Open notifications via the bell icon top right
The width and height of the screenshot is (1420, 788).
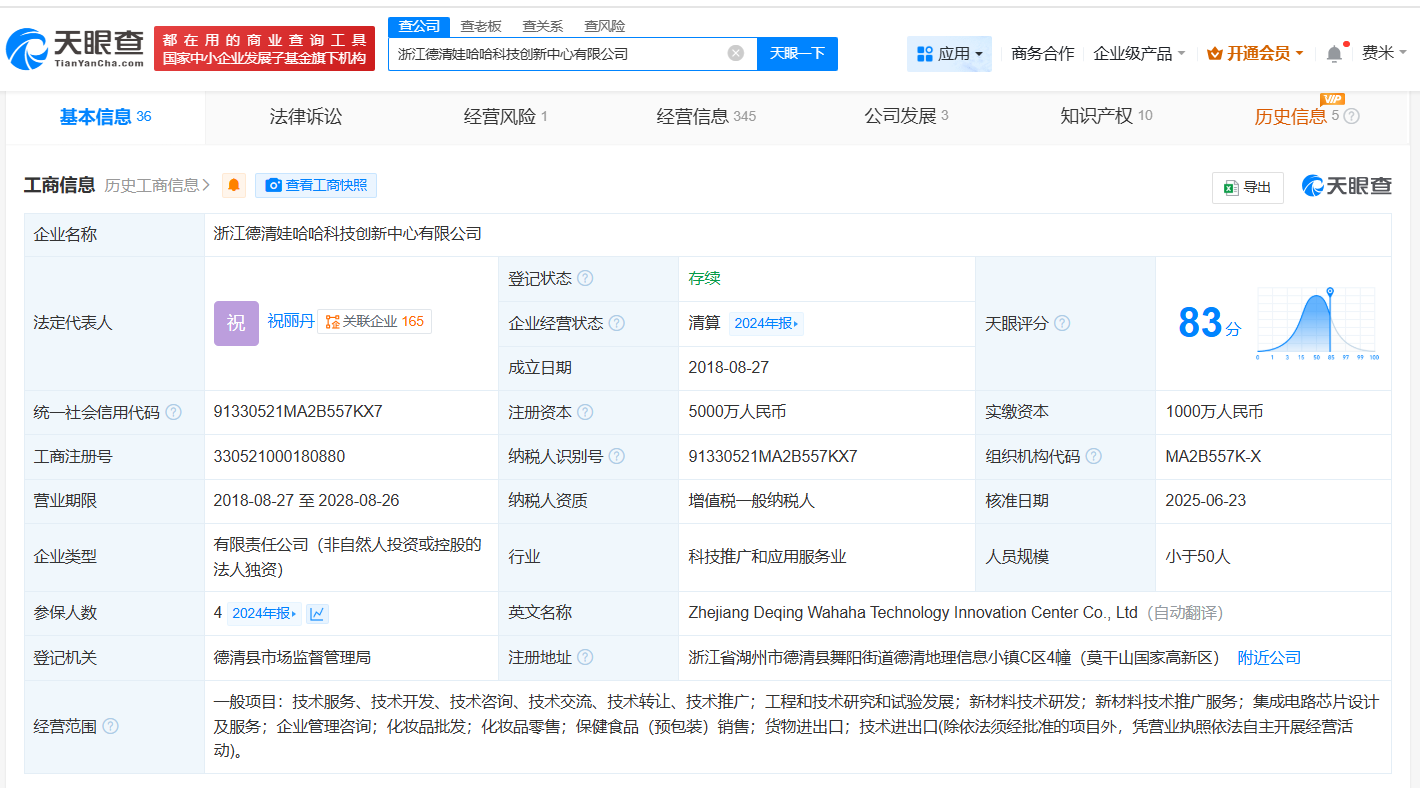click(1334, 53)
